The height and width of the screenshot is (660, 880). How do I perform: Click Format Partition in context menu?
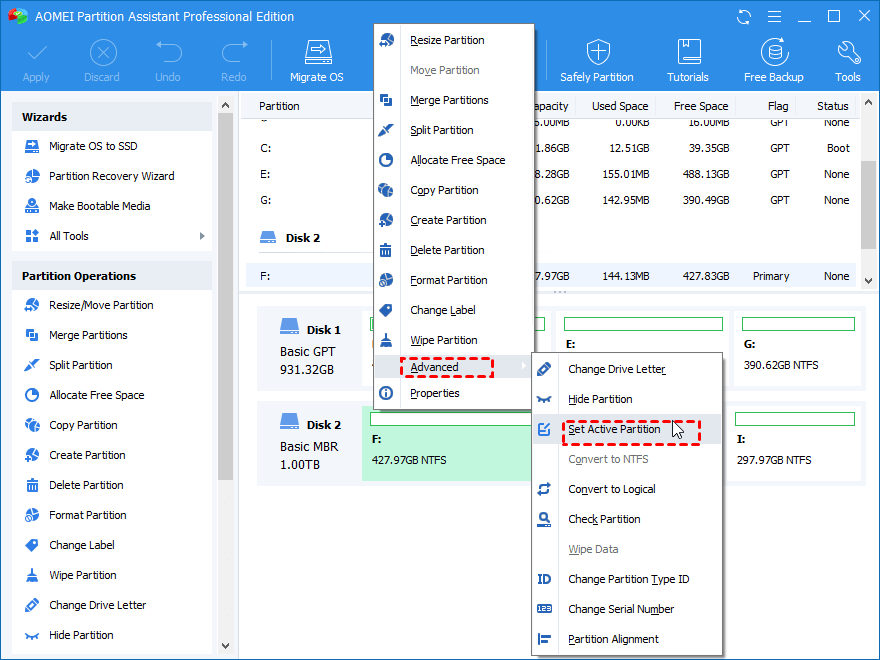pyautogui.click(x=448, y=280)
